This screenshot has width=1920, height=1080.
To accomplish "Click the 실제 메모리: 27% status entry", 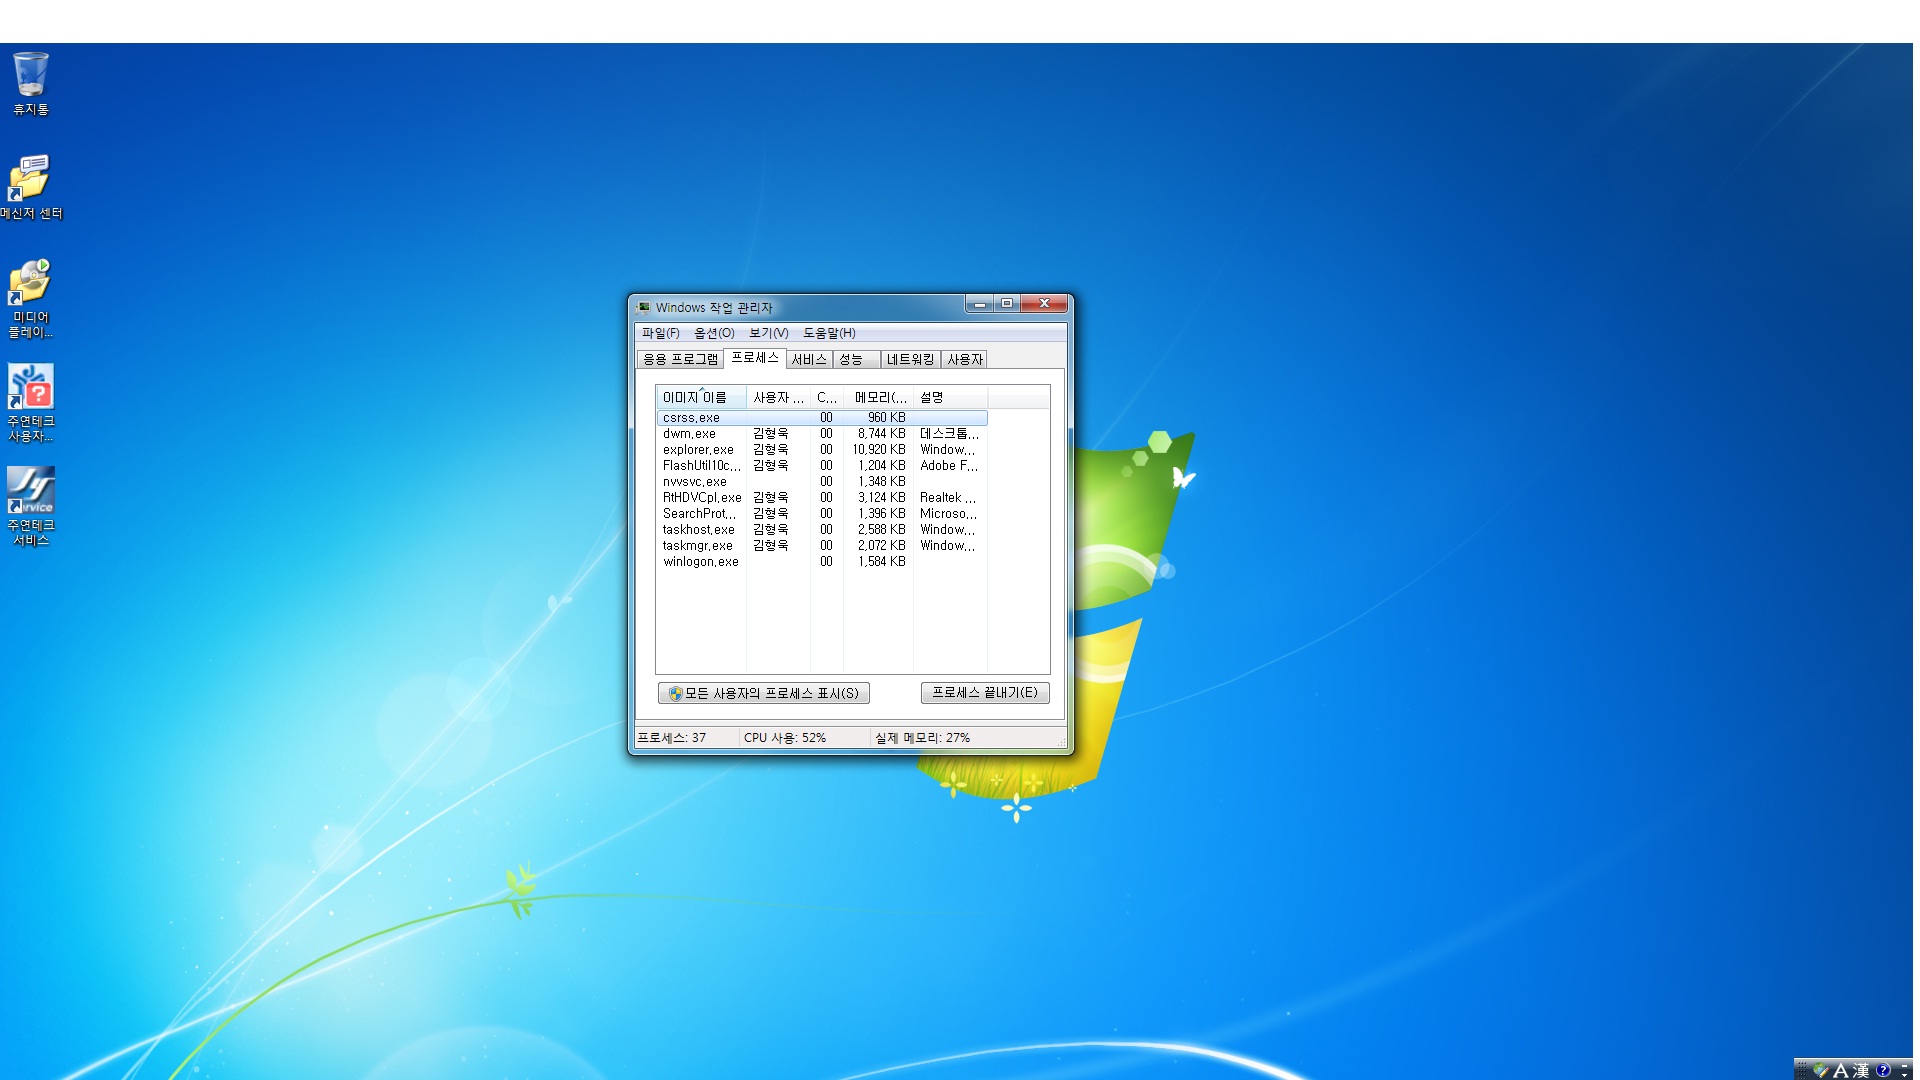I will tap(922, 738).
